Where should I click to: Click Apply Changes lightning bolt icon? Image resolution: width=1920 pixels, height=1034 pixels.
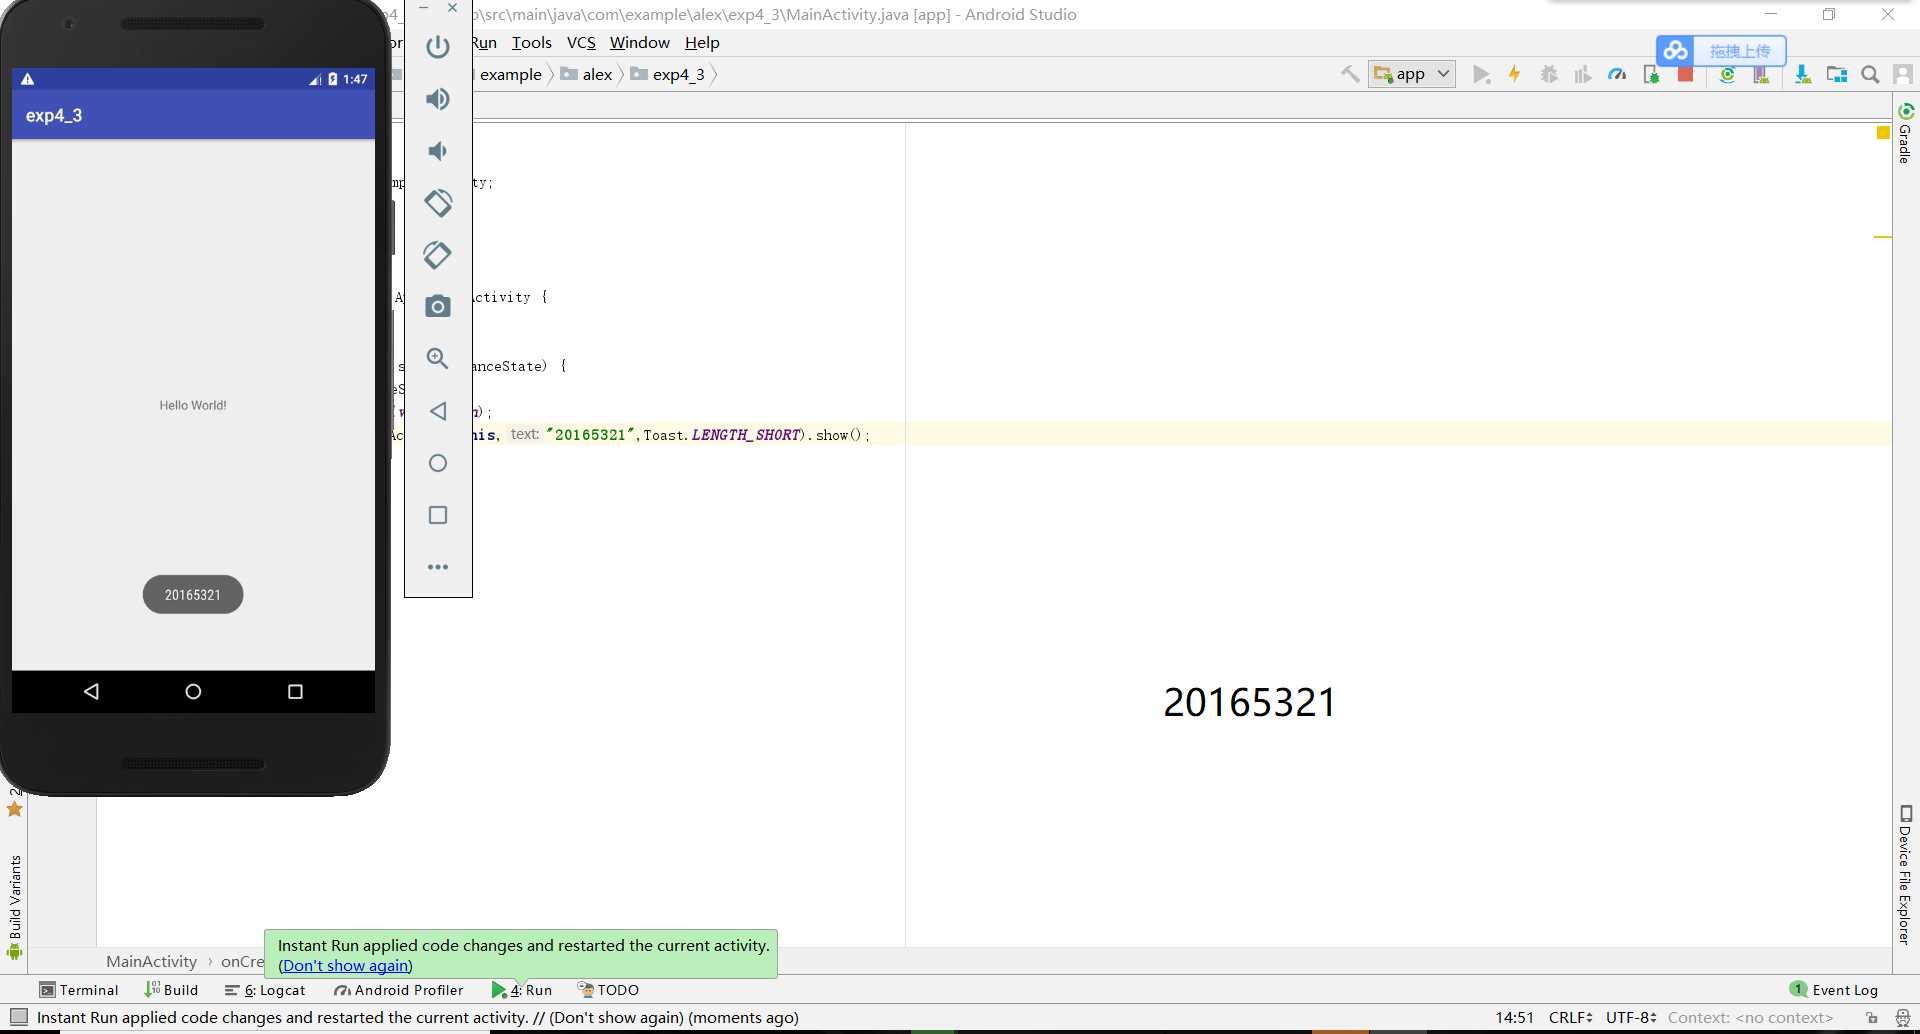[x=1515, y=74]
